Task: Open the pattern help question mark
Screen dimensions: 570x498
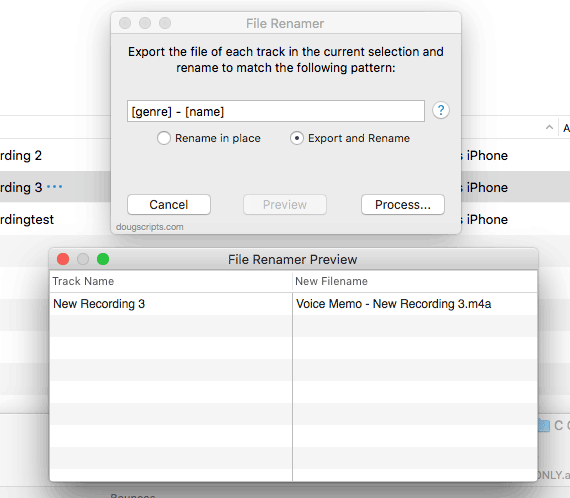Action: click(x=441, y=110)
